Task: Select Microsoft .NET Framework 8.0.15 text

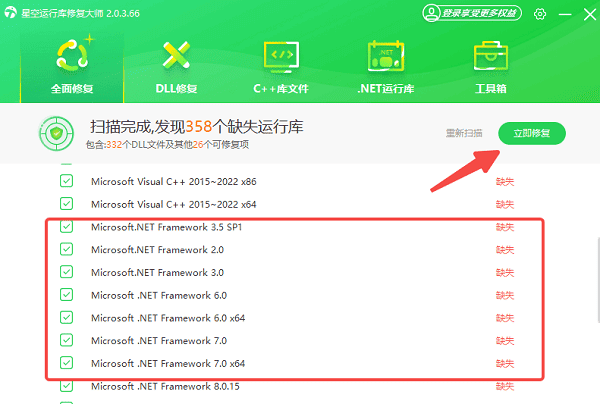Action: 165,386
